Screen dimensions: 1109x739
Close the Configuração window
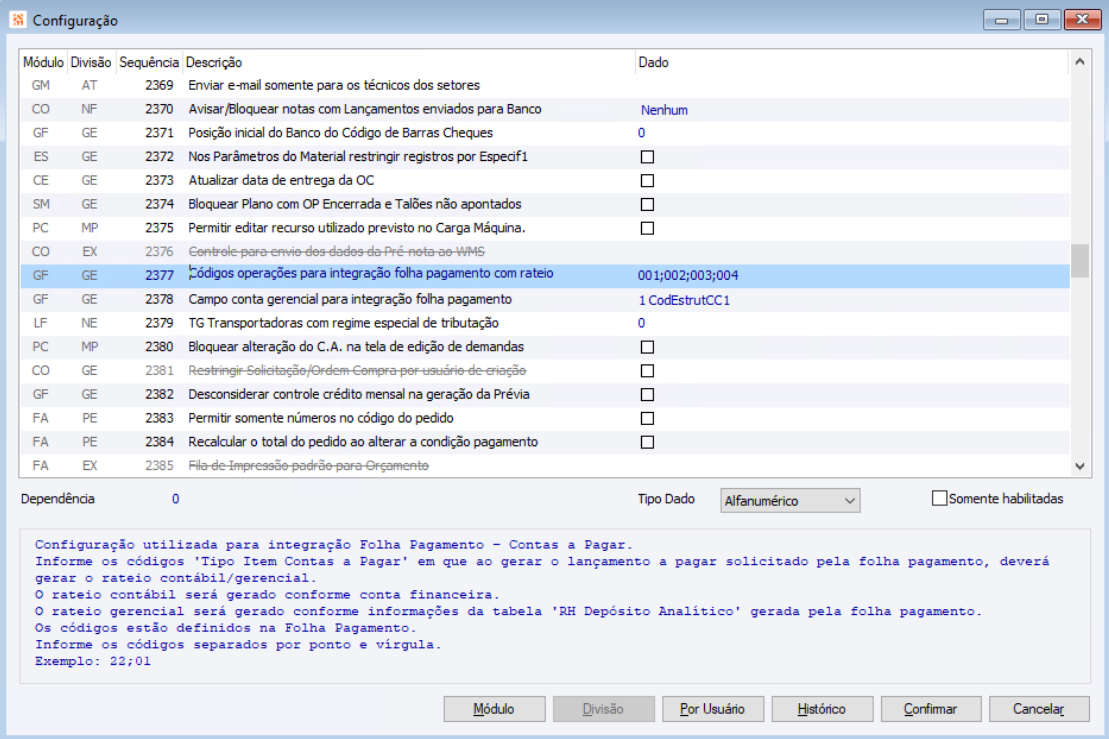click(x=1082, y=20)
